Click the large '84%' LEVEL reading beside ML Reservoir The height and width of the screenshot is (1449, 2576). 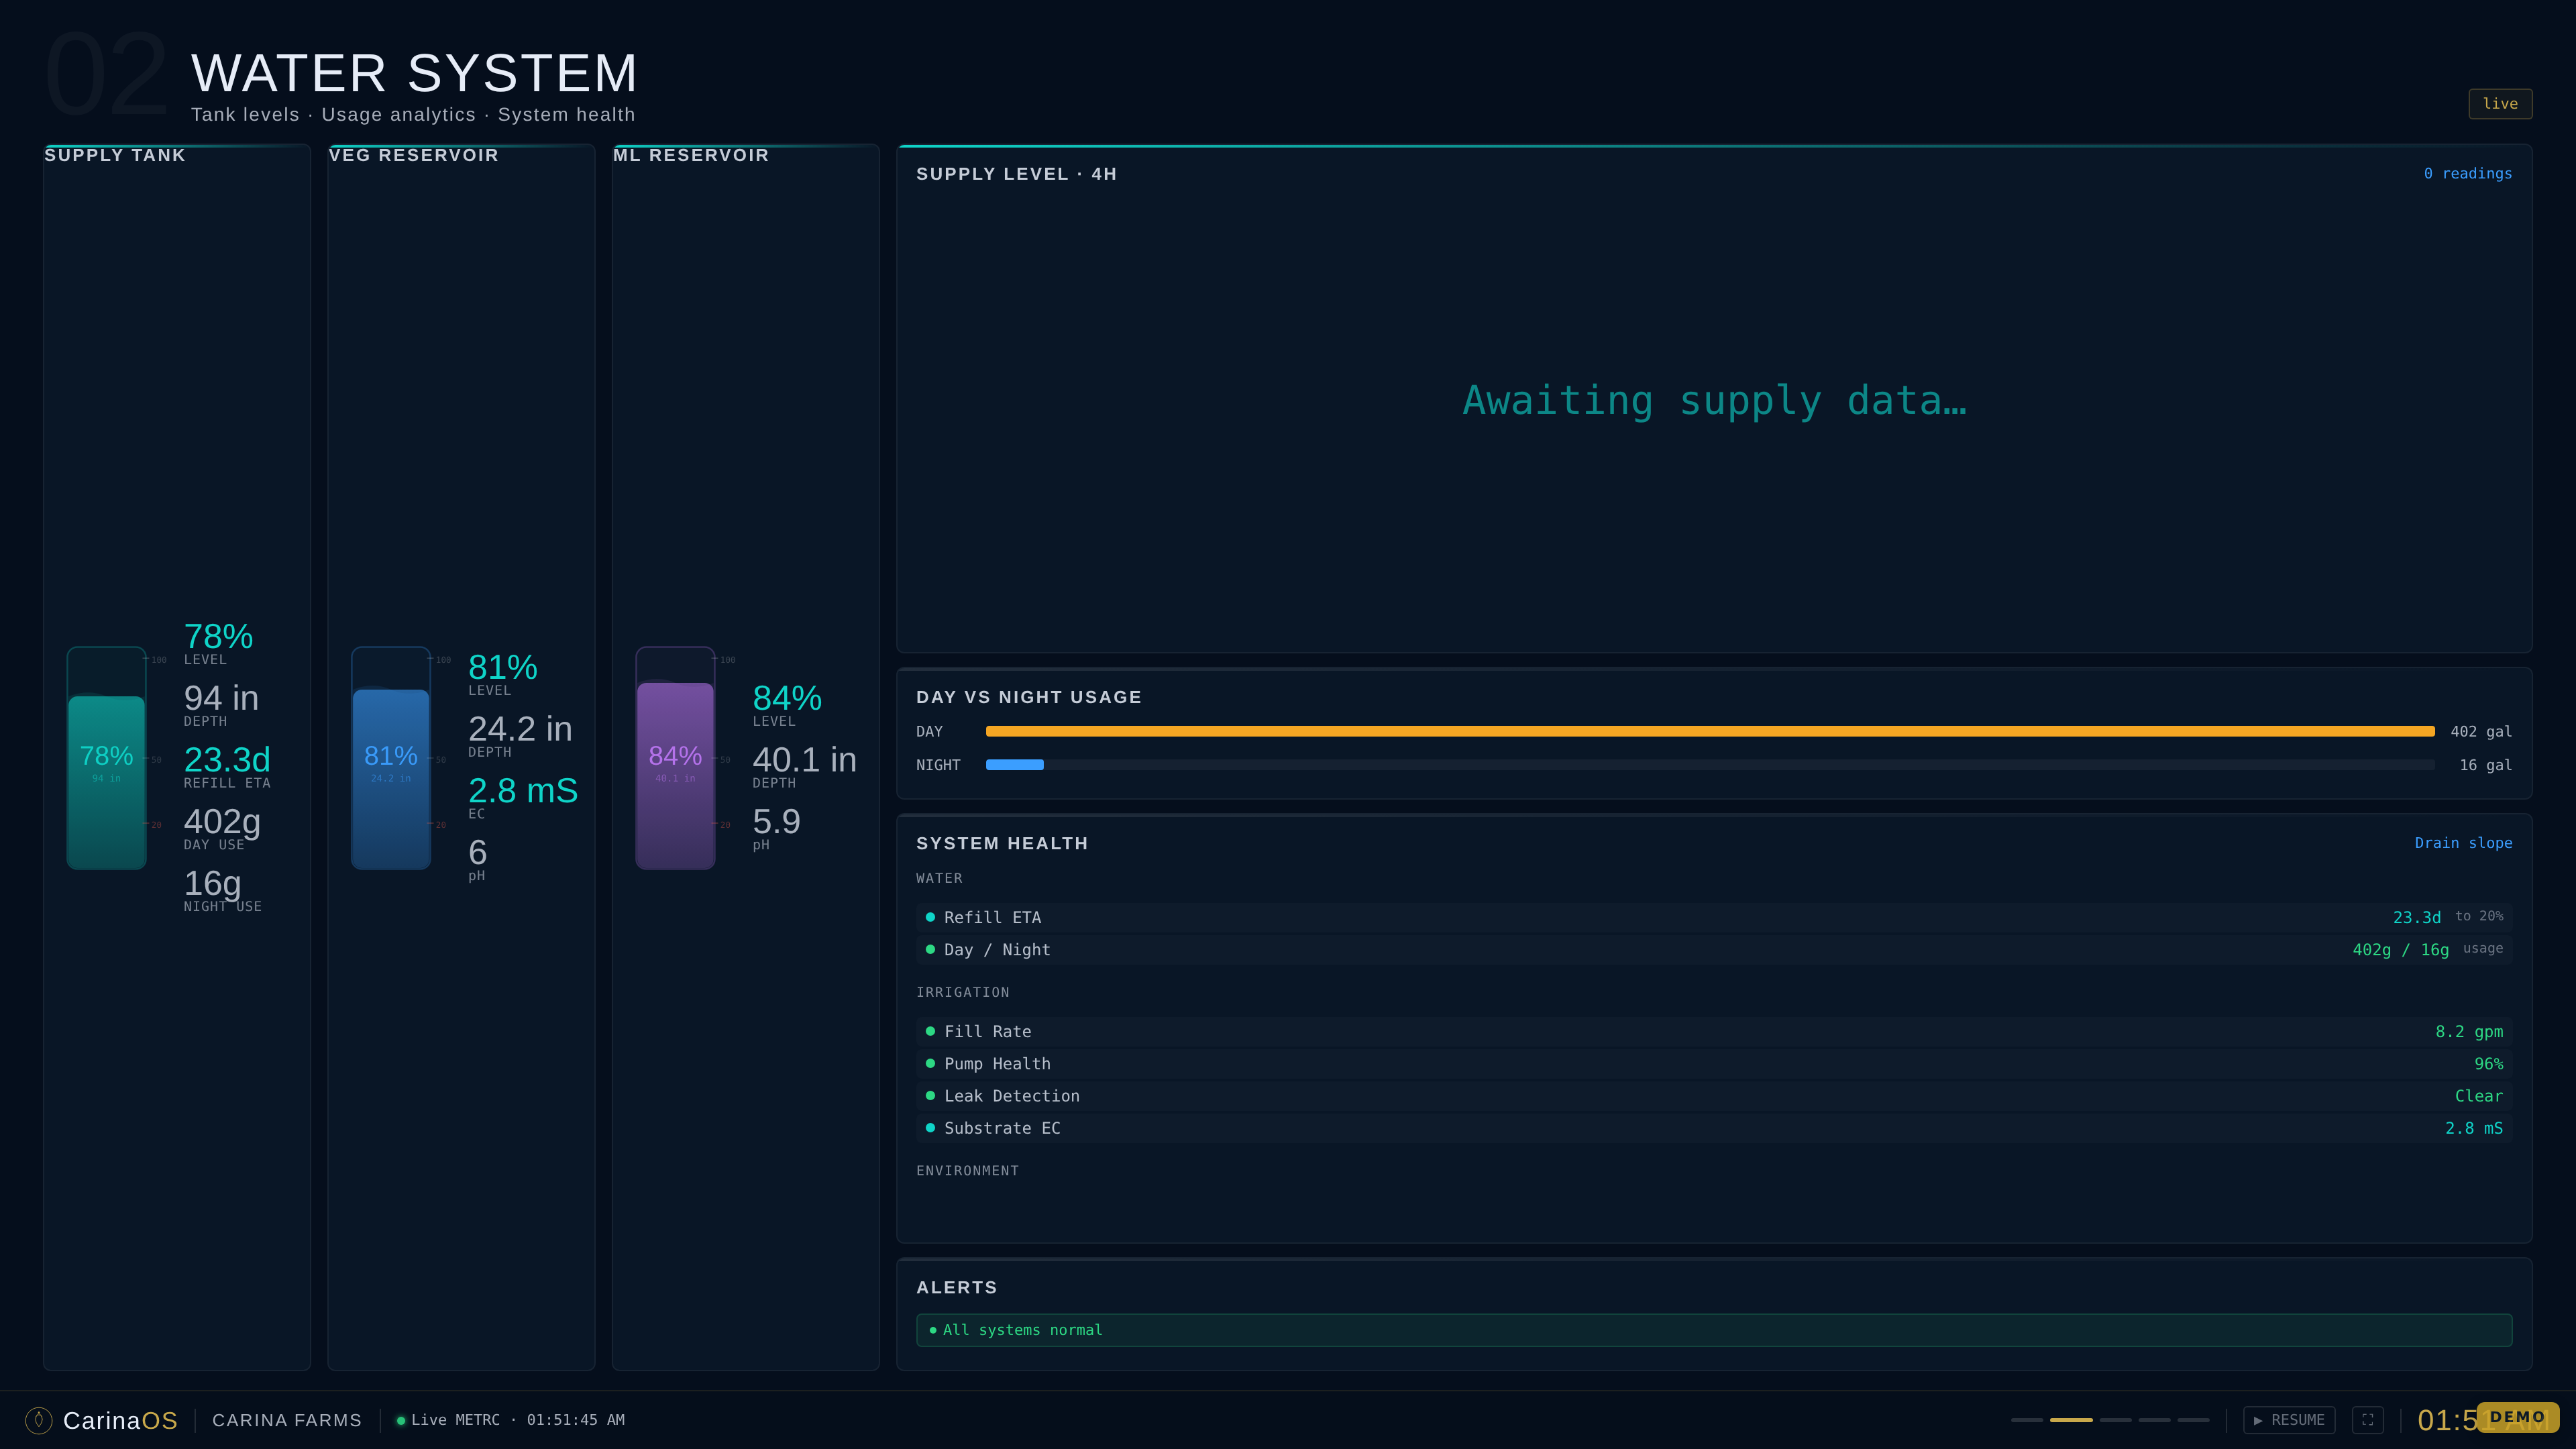787,698
